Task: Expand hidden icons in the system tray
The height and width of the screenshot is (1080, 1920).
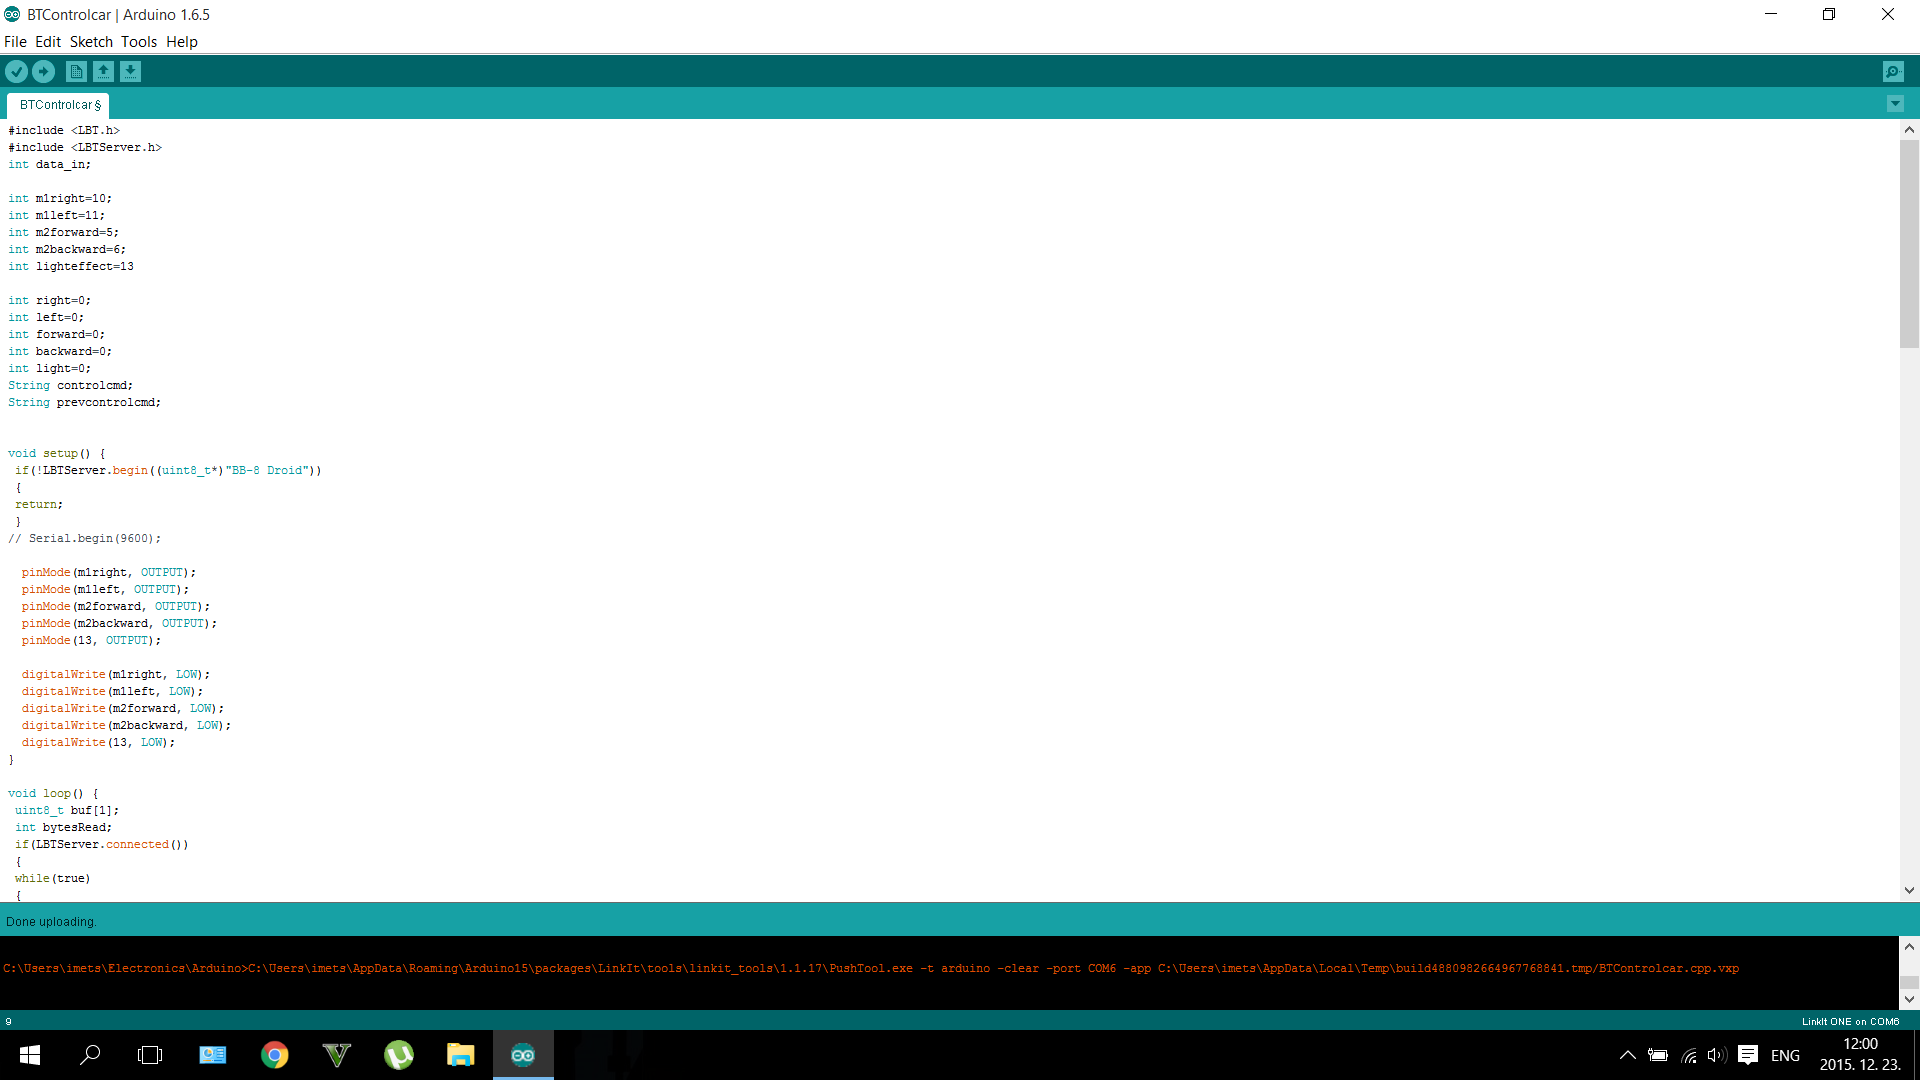Action: click(x=1627, y=1054)
